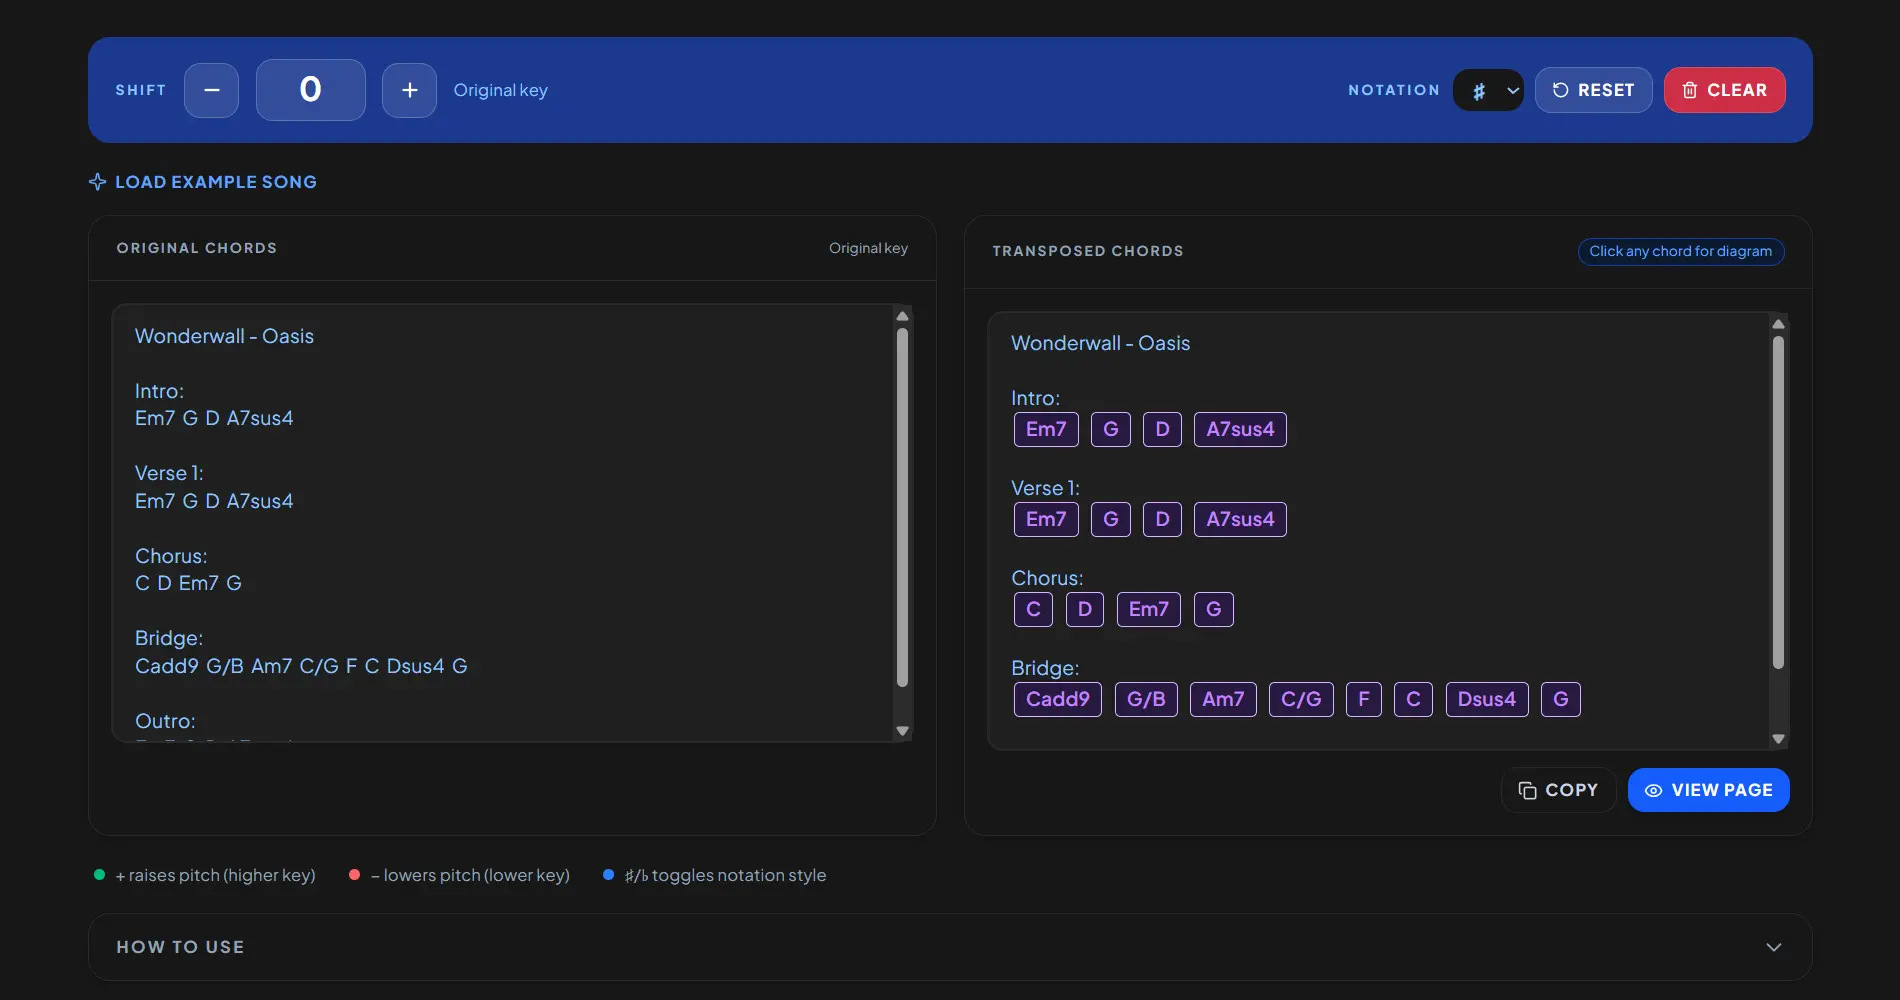Open D chord diagram in Verse 1
The width and height of the screenshot is (1900, 1000).
(1162, 519)
